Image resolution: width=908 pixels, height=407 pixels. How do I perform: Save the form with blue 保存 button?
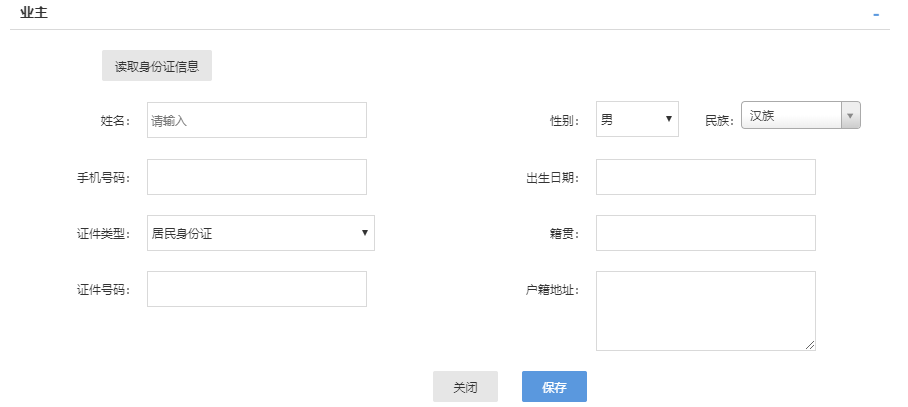pos(554,387)
